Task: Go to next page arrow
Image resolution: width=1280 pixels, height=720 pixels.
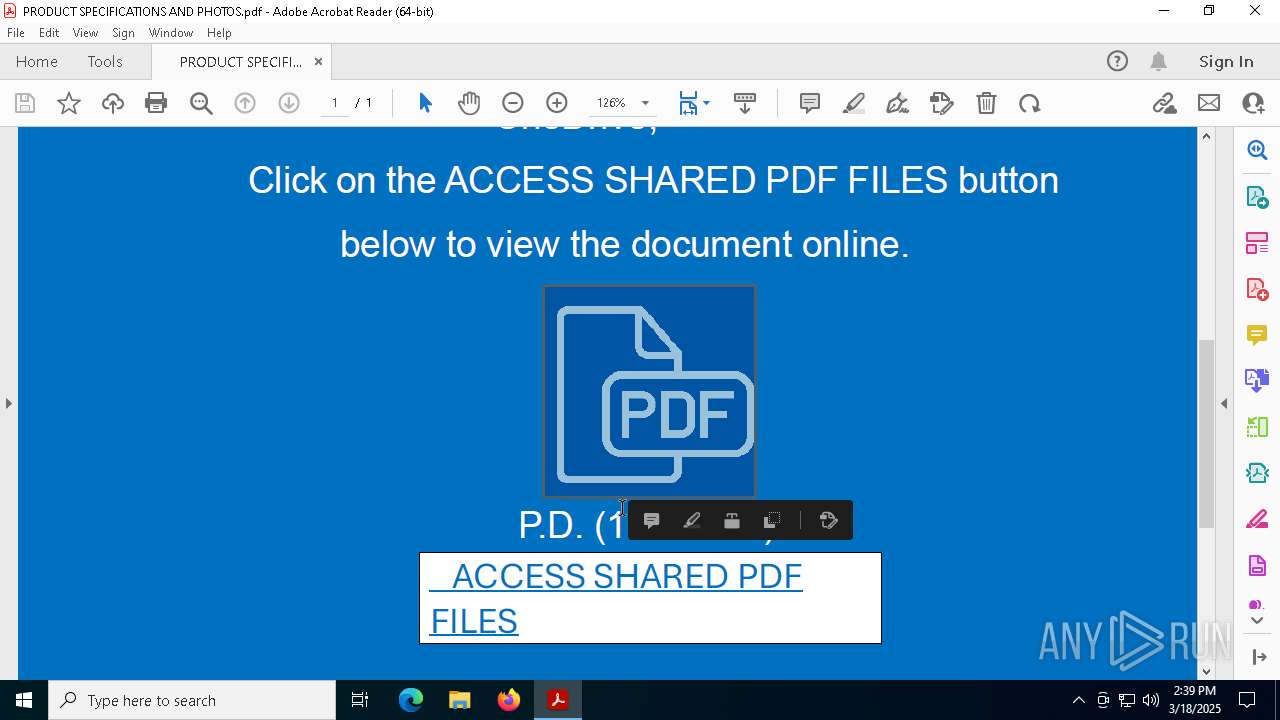Action: [289, 103]
